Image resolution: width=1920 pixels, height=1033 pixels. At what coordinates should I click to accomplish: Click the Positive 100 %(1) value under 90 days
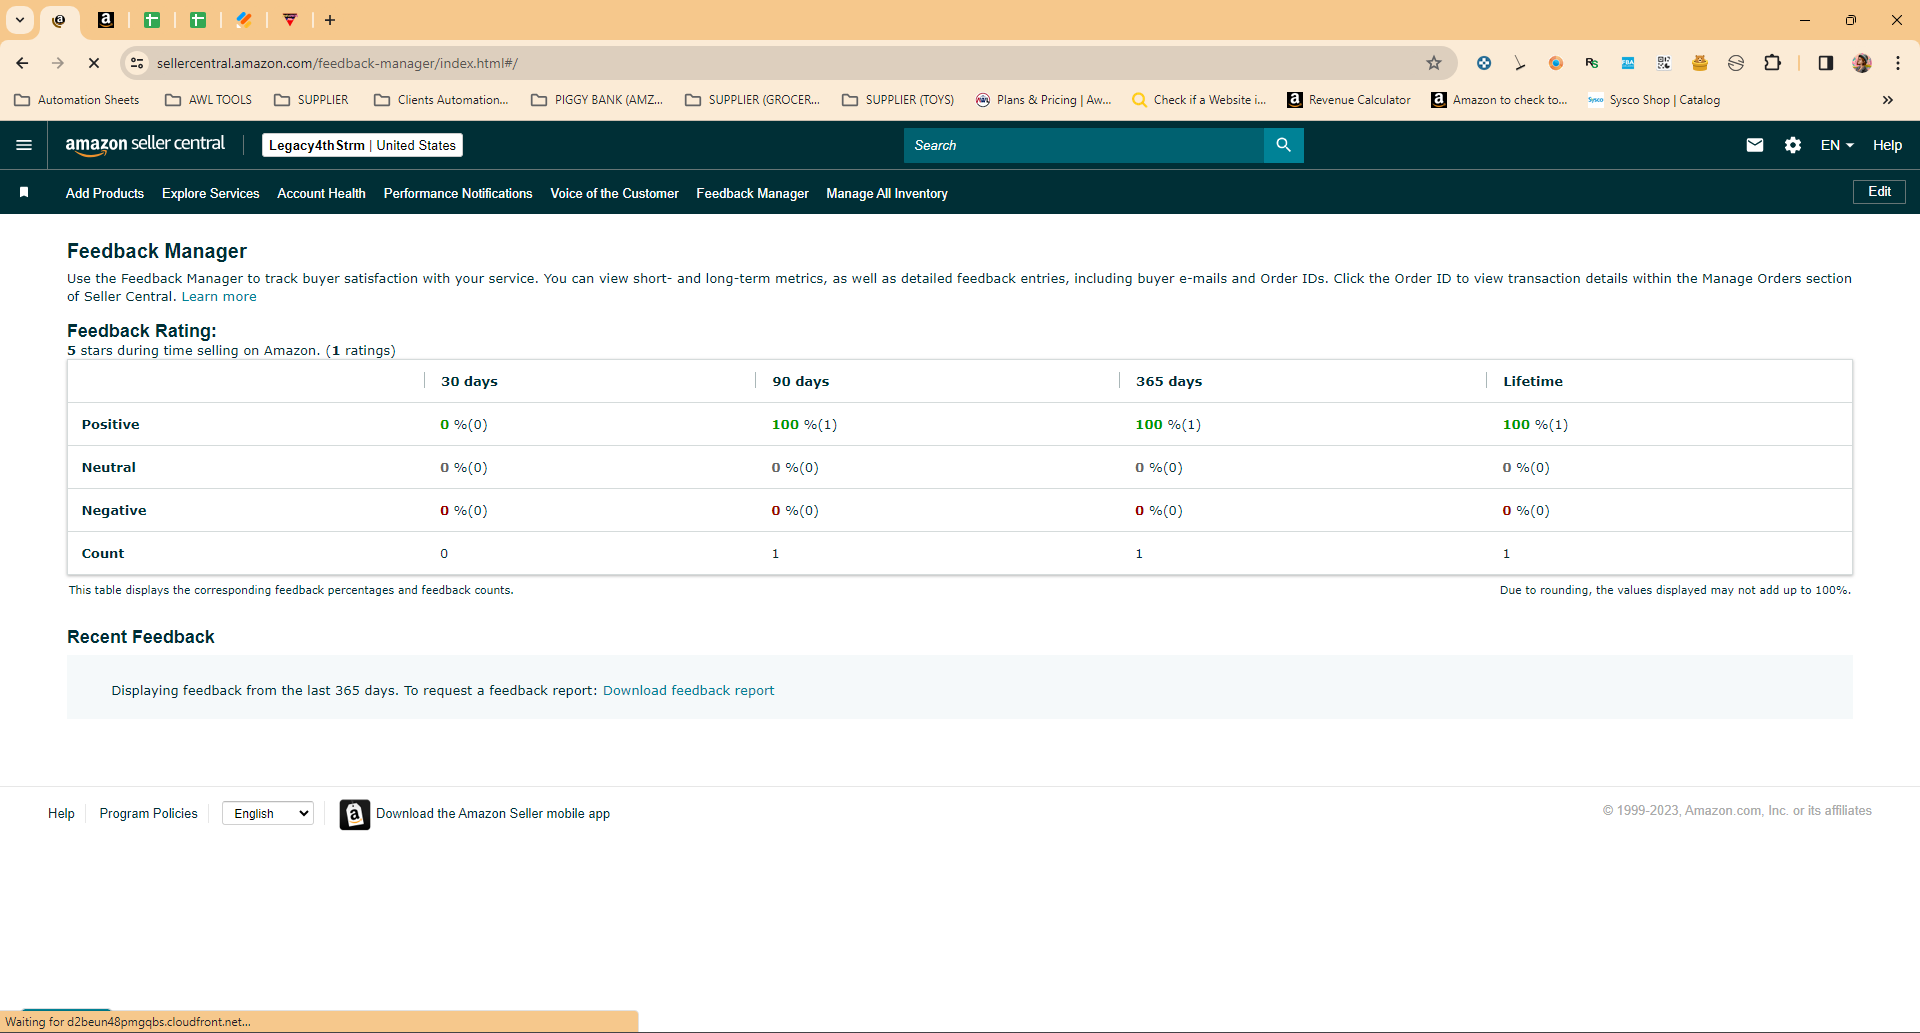pyautogui.click(x=804, y=425)
